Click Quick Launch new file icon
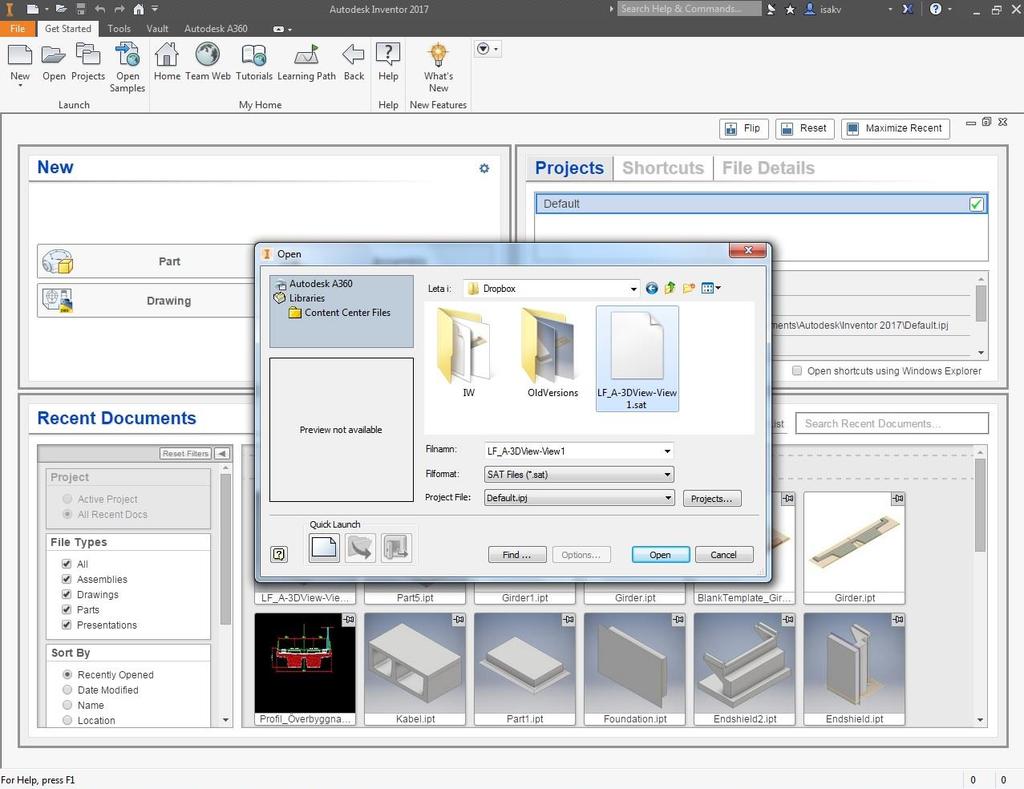Viewport: 1024px width, 789px height. coord(324,547)
